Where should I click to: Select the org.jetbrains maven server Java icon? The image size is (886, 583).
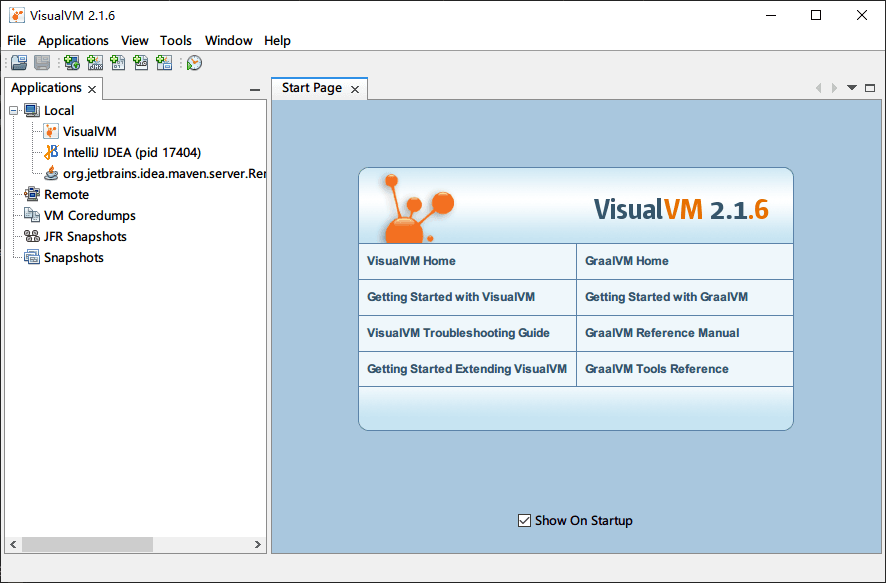click(51, 173)
